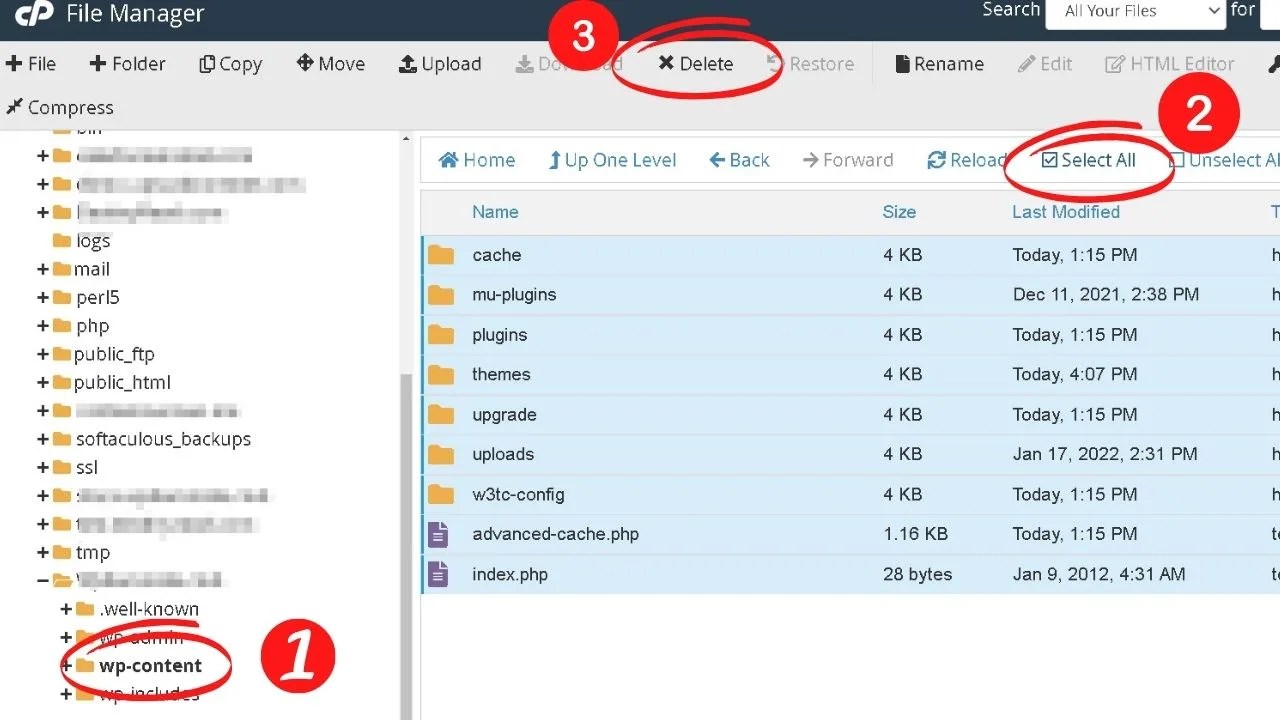Image resolution: width=1280 pixels, height=720 pixels.
Task: Open the HTML Editor
Action: coord(1169,63)
